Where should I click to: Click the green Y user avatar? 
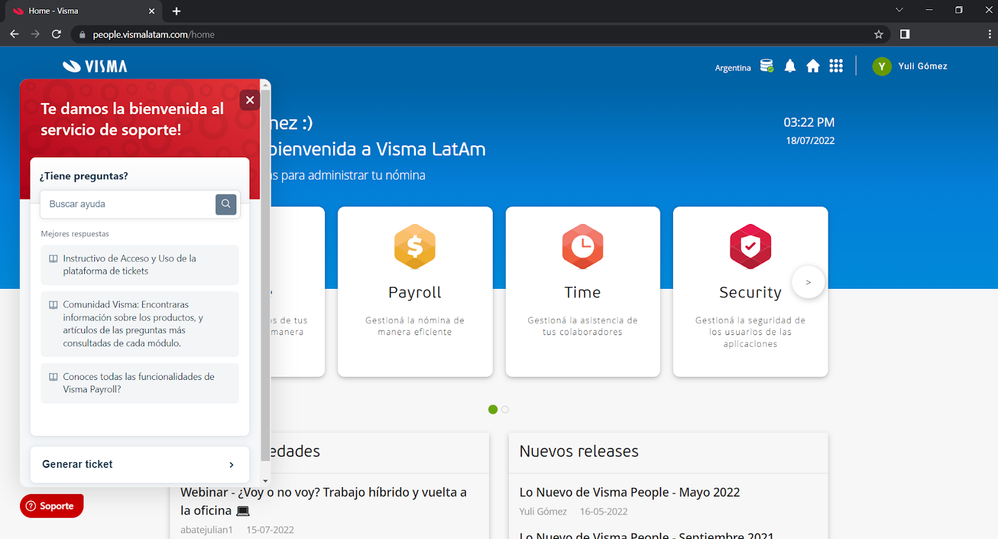point(882,66)
